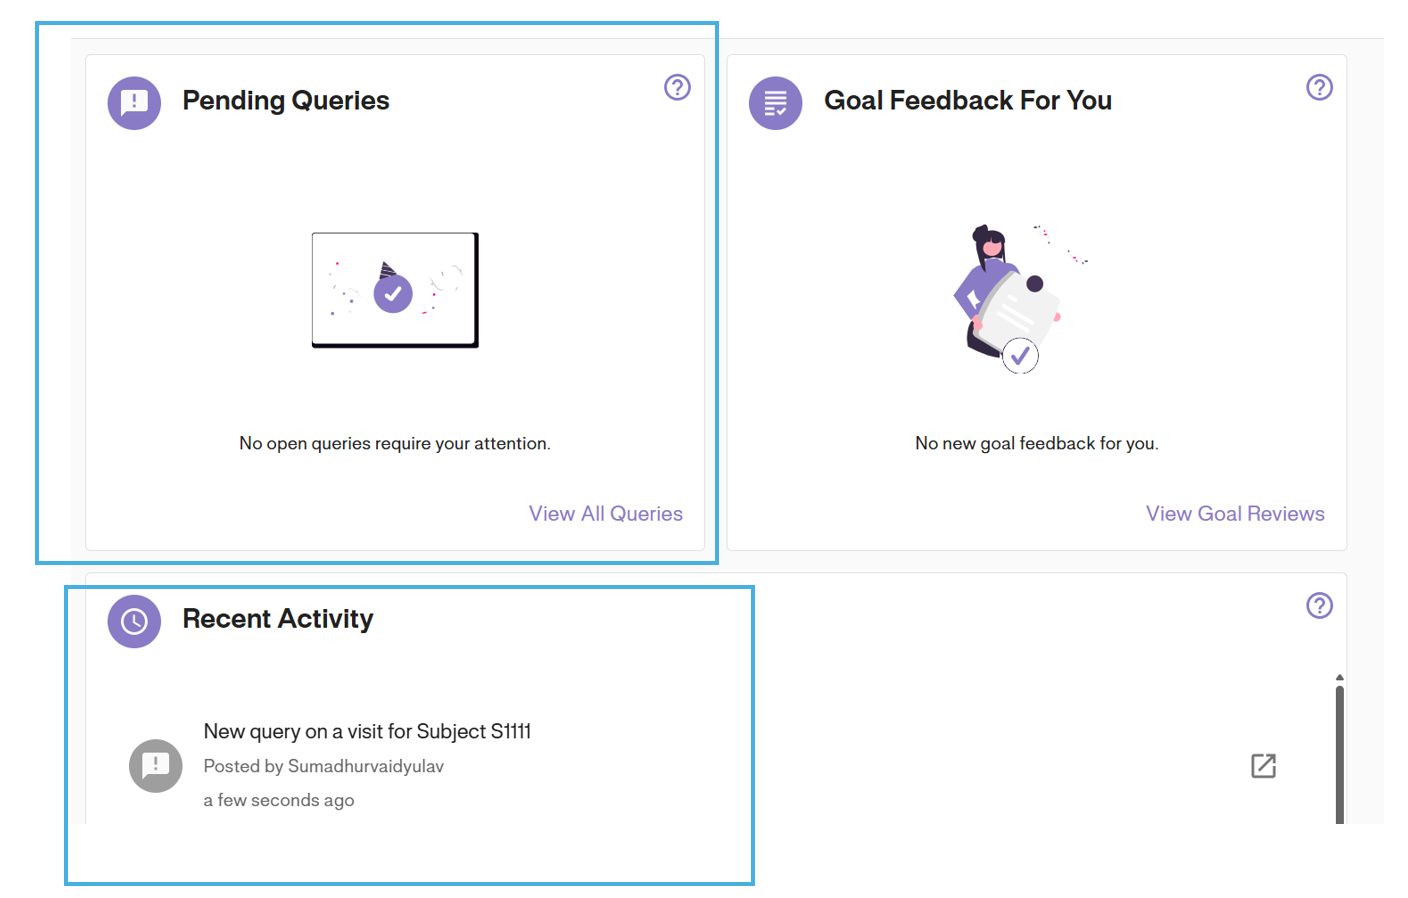1408x898 pixels.
Task: Open the Subject S1111 query in new view
Action: pyautogui.click(x=1263, y=765)
